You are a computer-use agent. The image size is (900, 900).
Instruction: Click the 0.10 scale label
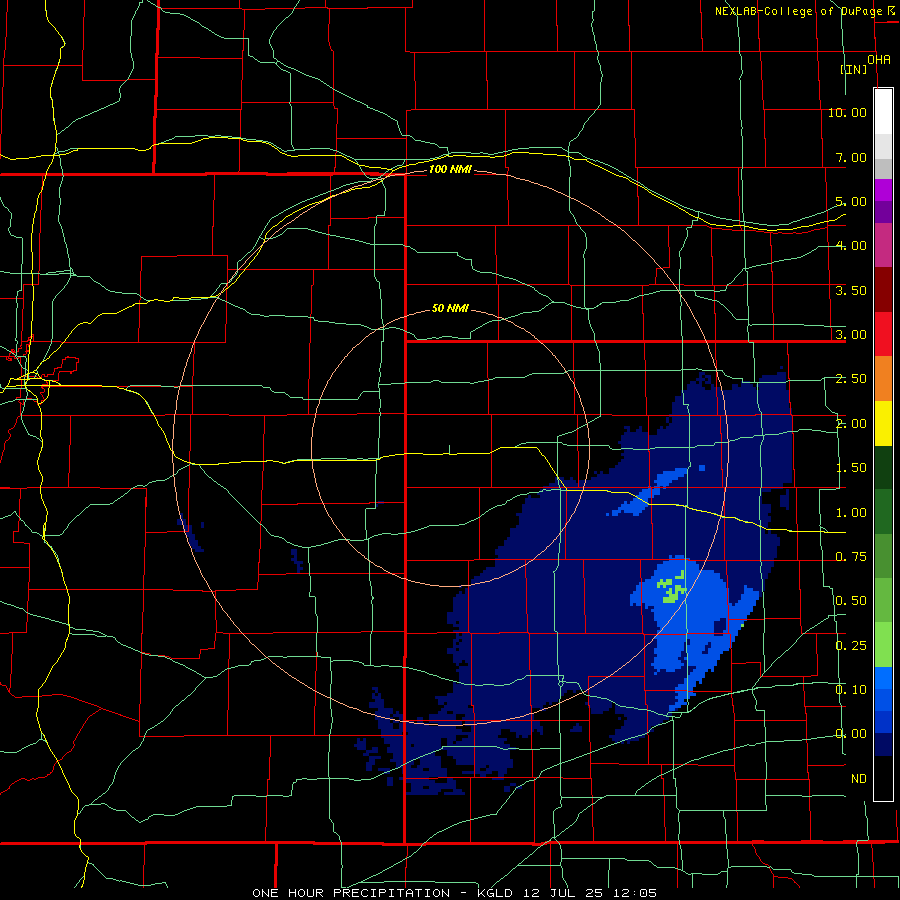[x=851, y=690]
